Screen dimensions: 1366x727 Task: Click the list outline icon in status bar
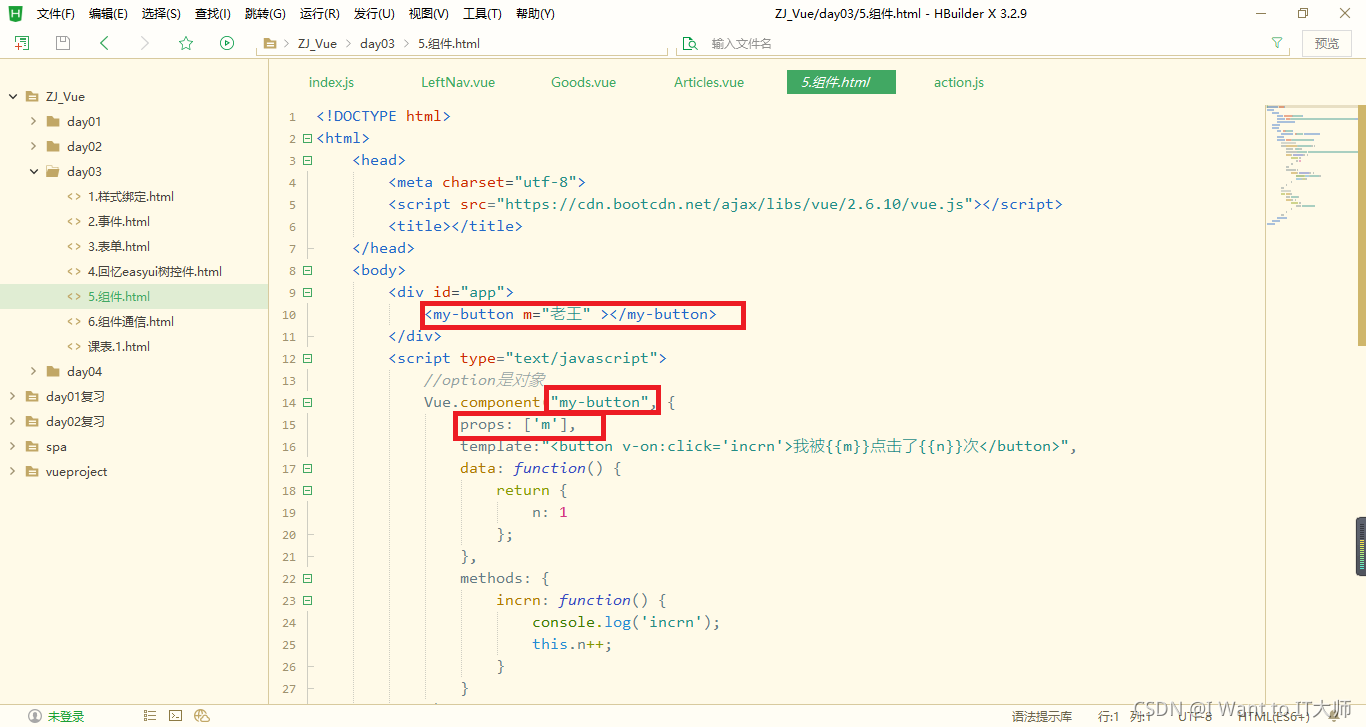(x=150, y=716)
